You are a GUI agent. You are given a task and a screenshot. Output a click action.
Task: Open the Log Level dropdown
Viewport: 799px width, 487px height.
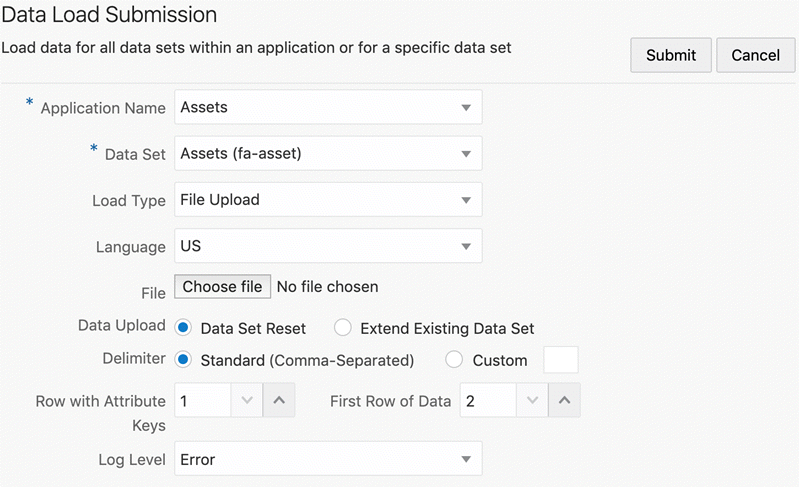click(328, 460)
